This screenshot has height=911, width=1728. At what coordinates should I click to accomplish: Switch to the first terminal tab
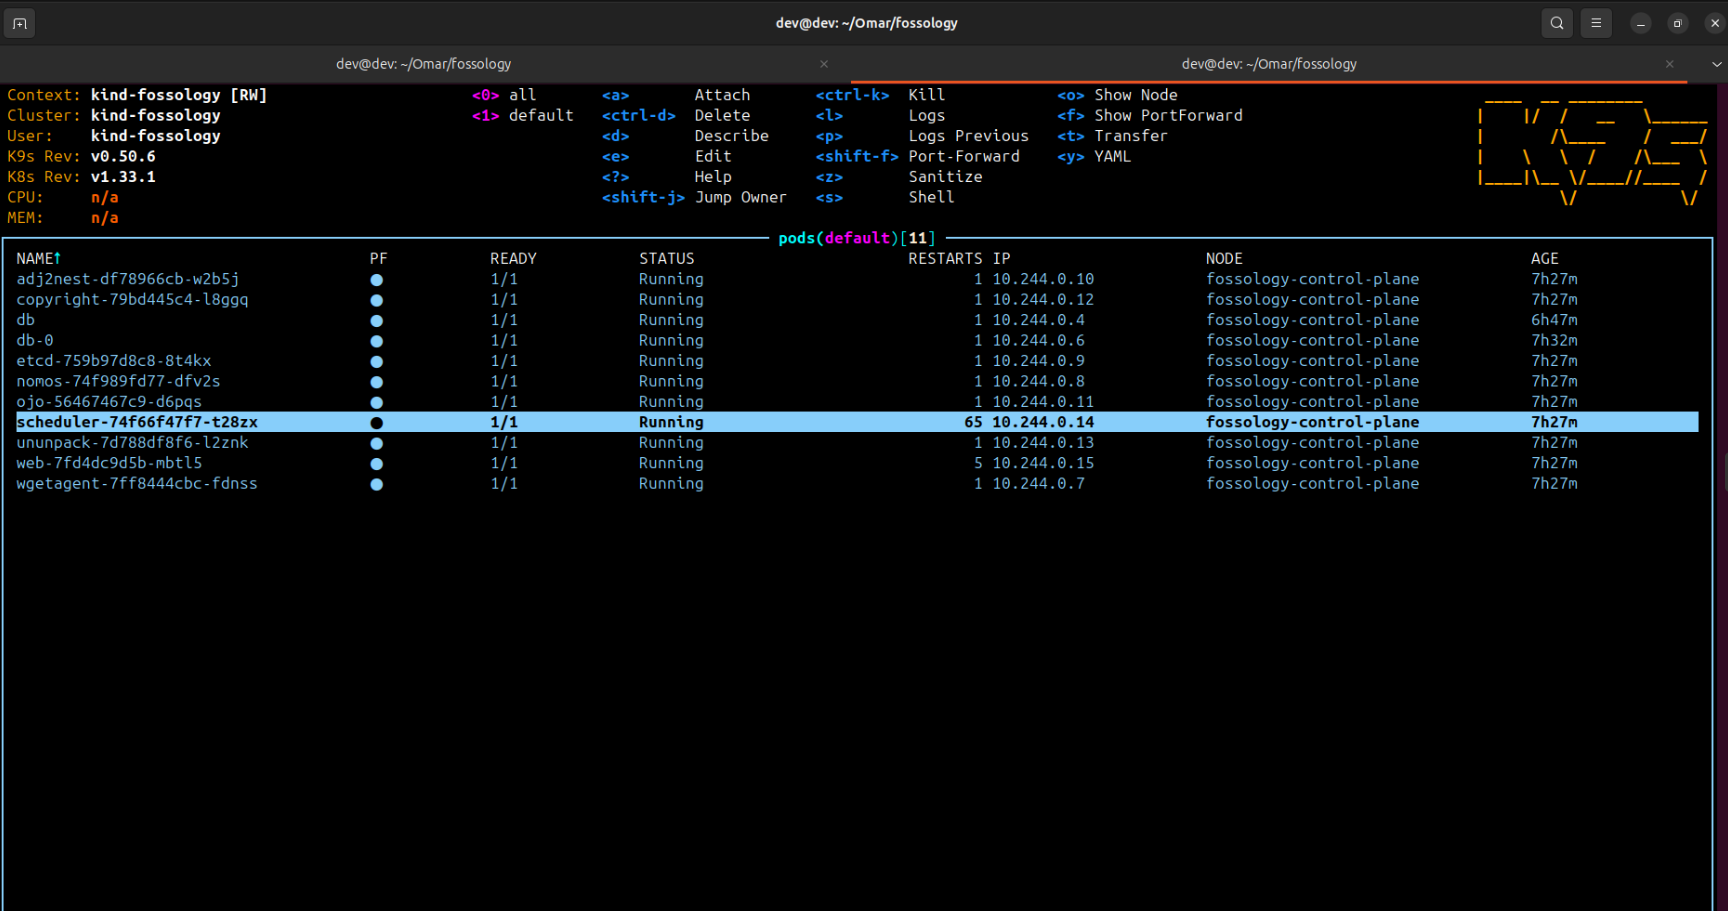(x=424, y=64)
